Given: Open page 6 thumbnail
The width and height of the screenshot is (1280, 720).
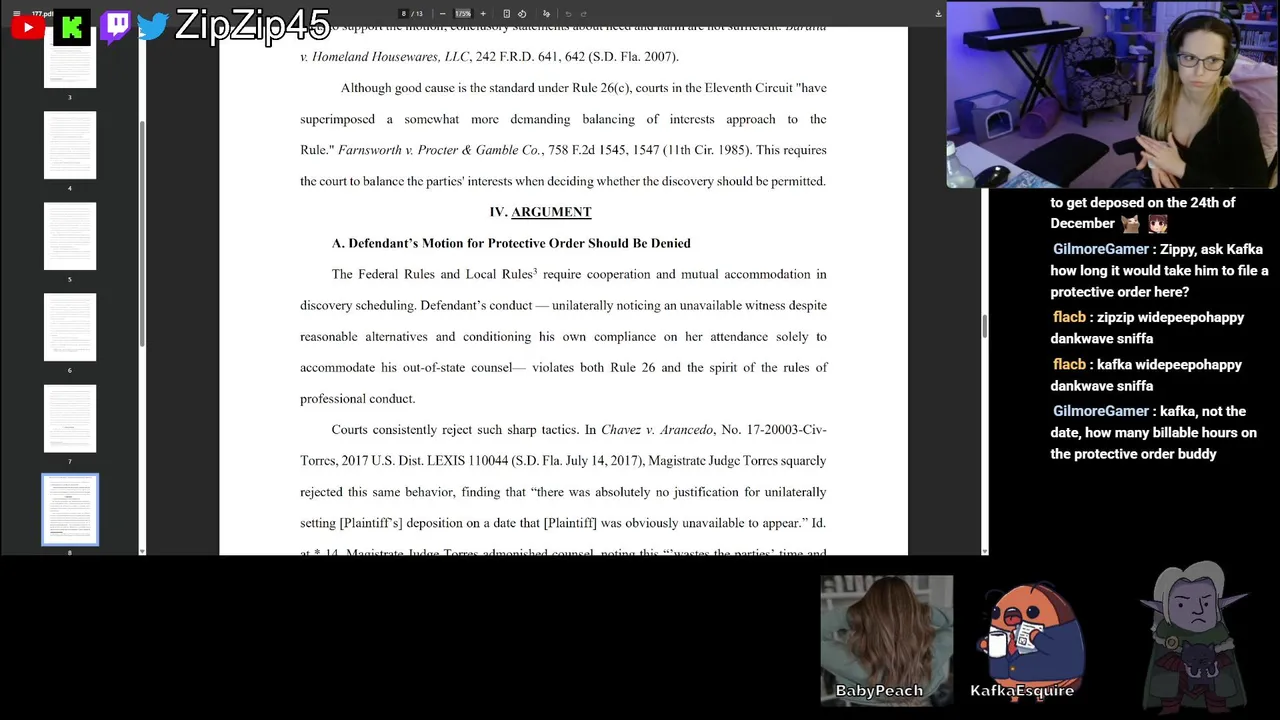Looking at the screenshot, I should coord(70,327).
